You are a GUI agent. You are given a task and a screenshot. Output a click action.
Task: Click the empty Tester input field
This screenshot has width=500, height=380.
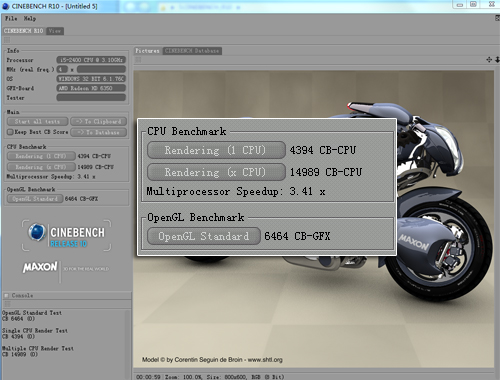(x=91, y=98)
